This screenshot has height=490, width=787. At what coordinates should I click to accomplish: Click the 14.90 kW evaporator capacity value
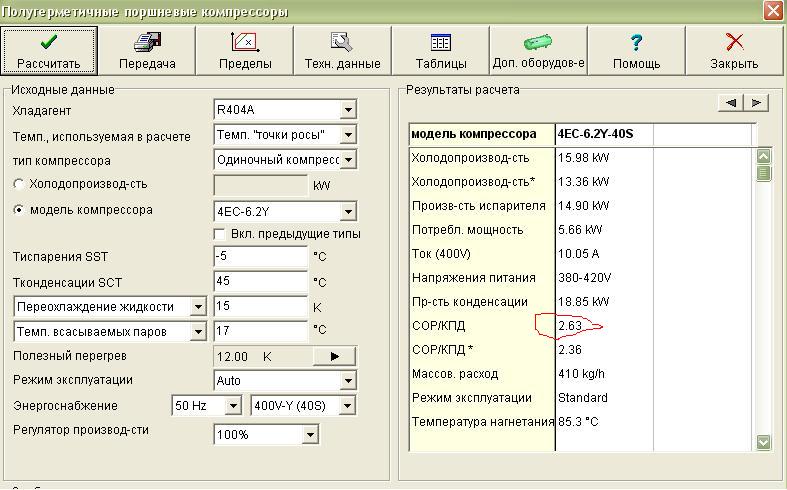pyautogui.click(x=583, y=206)
